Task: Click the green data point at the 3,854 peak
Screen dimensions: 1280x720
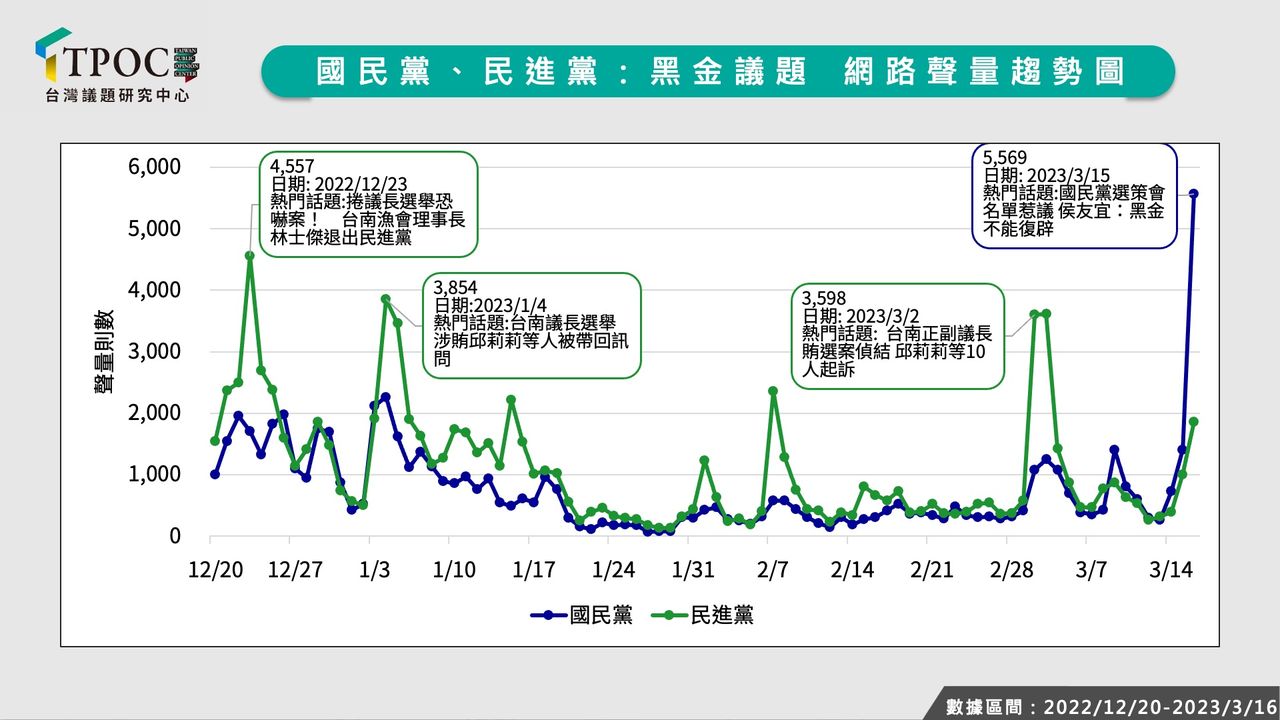Action: point(385,299)
